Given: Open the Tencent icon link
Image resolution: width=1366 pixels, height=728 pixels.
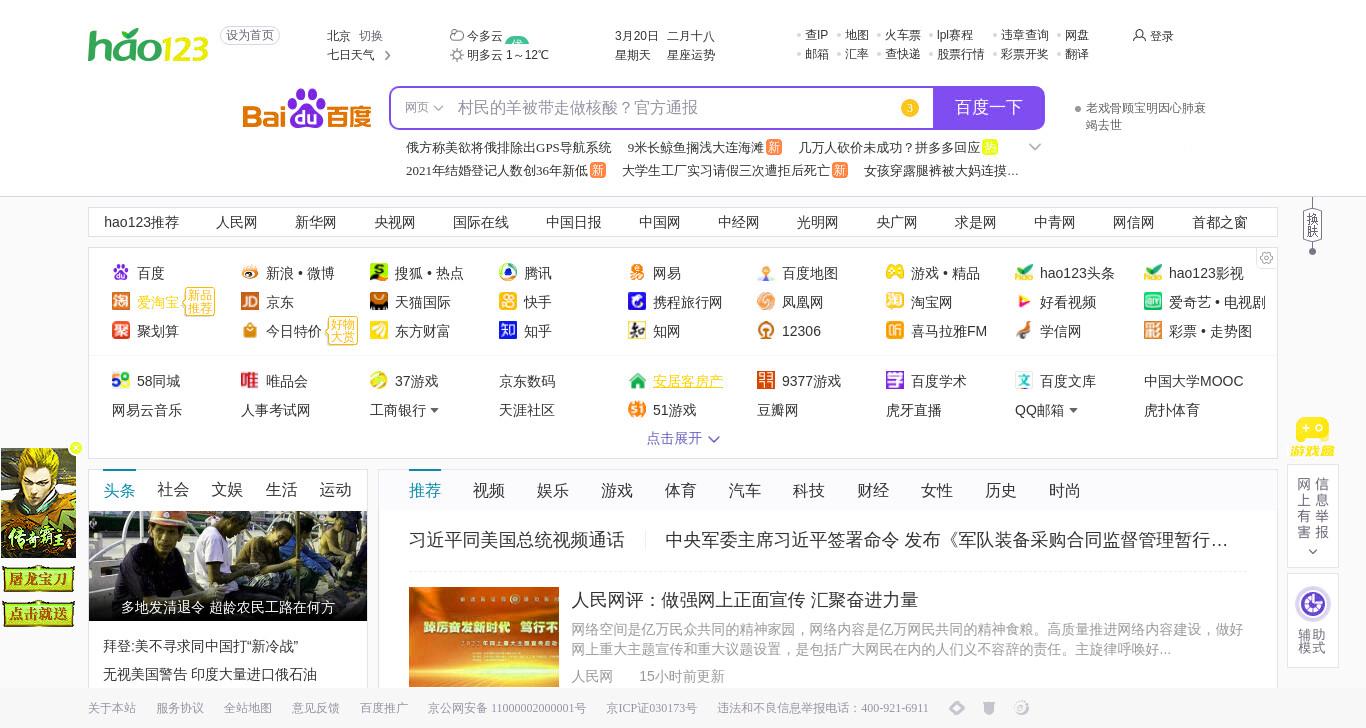Looking at the screenshot, I should click(x=508, y=272).
